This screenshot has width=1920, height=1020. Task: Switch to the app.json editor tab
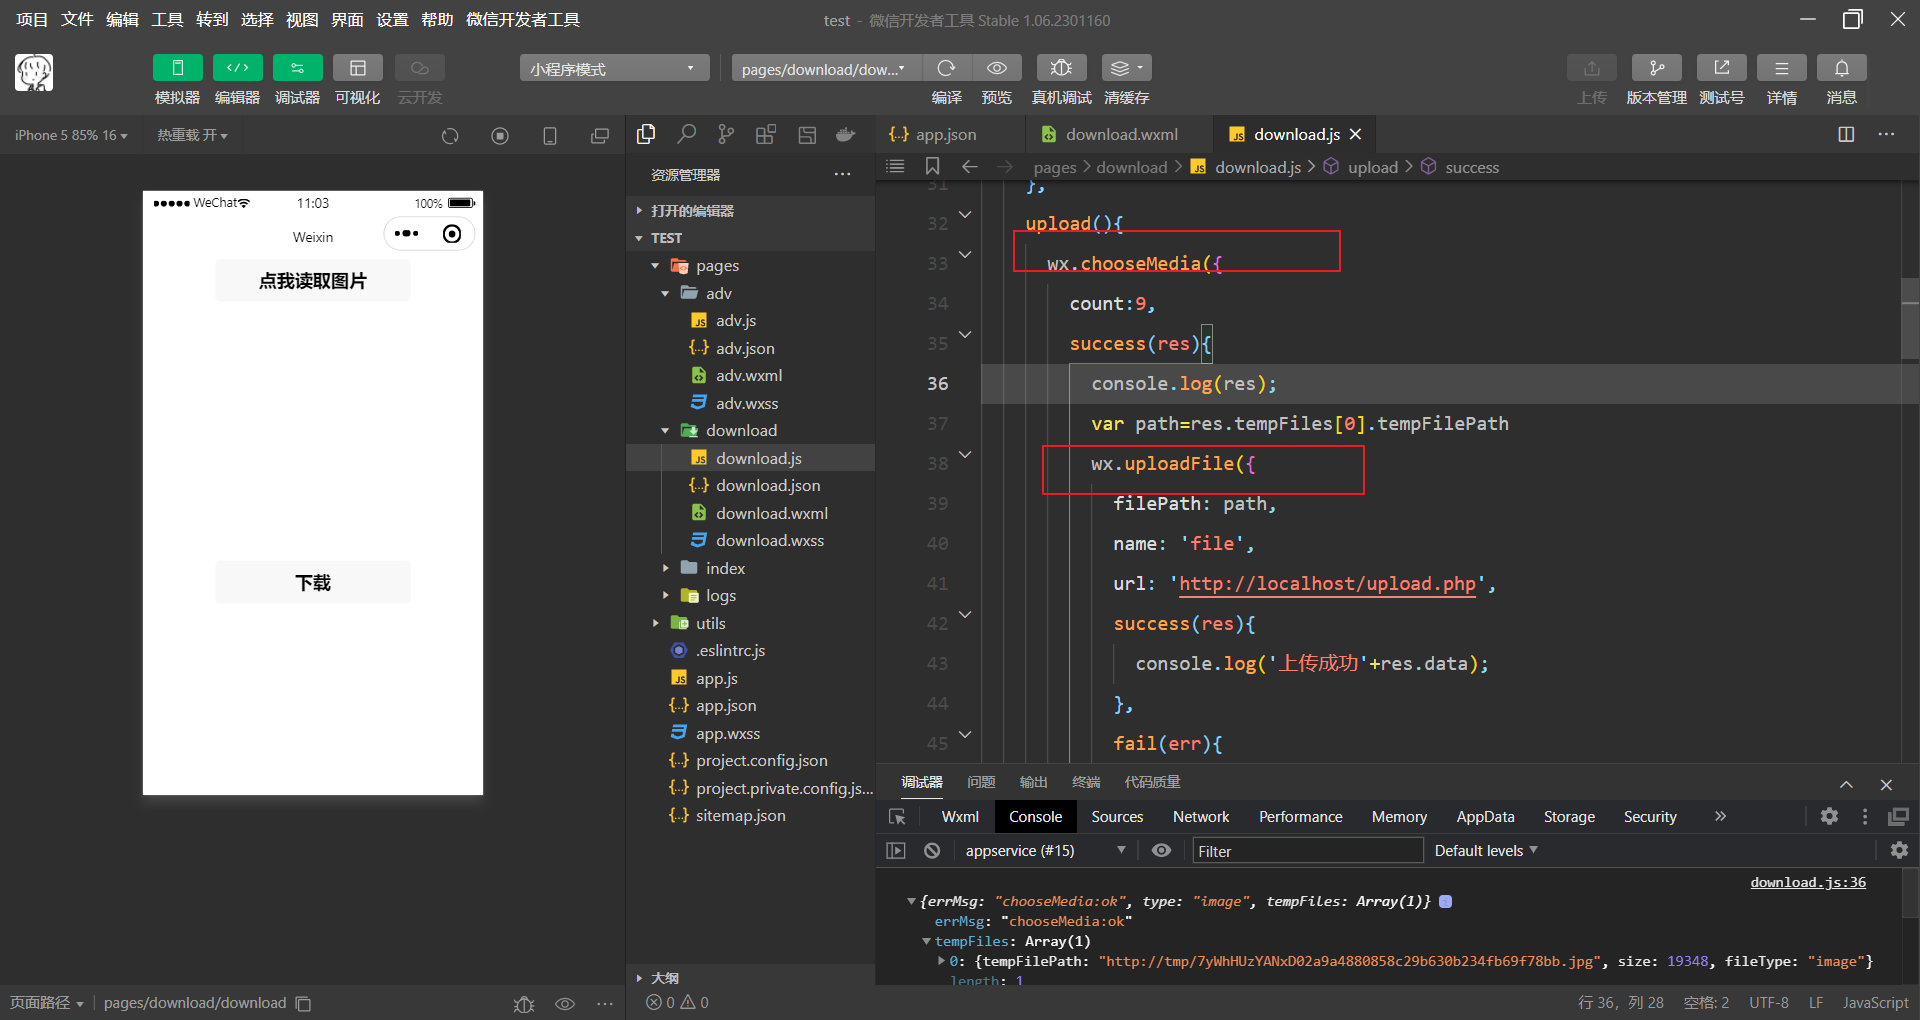[x=946, y=134]
